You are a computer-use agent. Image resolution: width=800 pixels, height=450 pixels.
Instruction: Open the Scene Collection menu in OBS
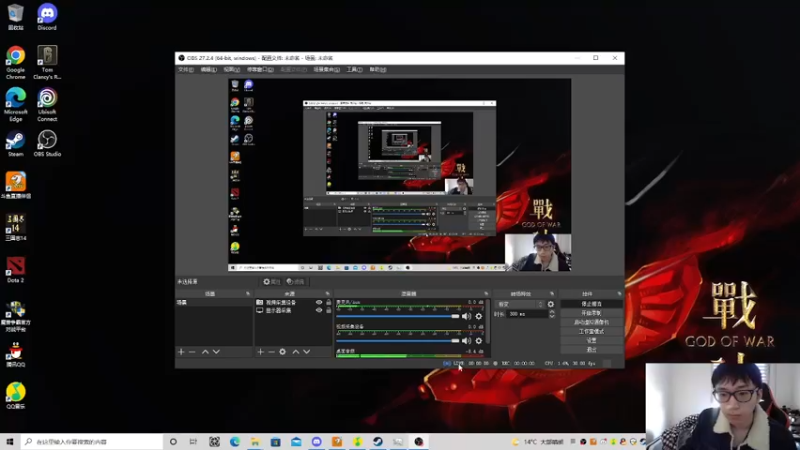coord(327,69)
